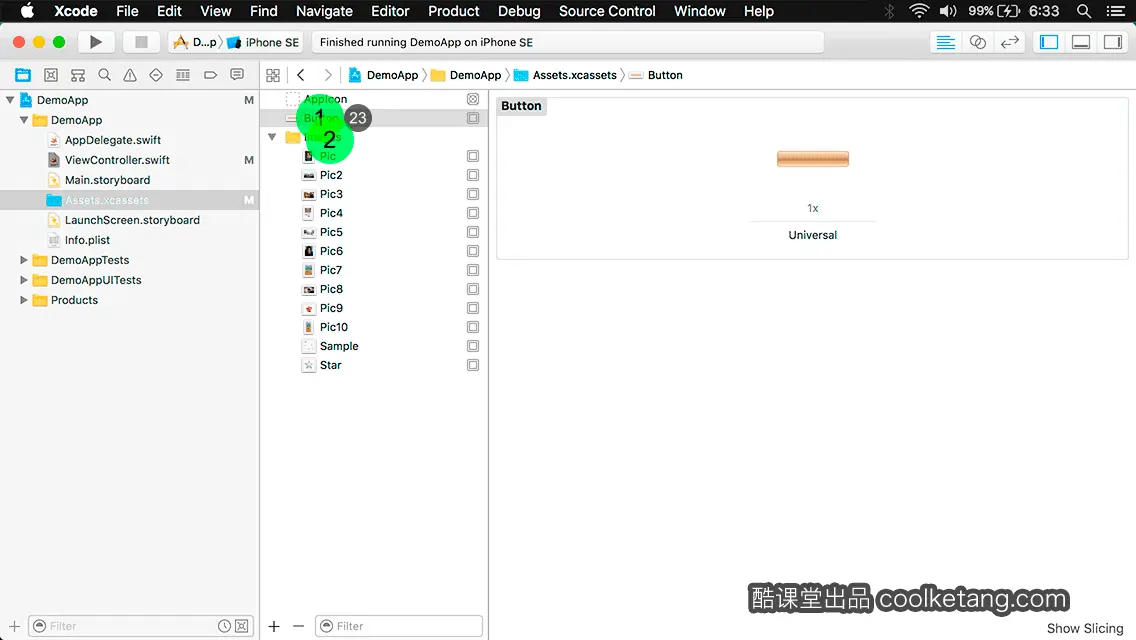Add new file in project navigator
The image size is (1136, 640).
click(14, 626)
